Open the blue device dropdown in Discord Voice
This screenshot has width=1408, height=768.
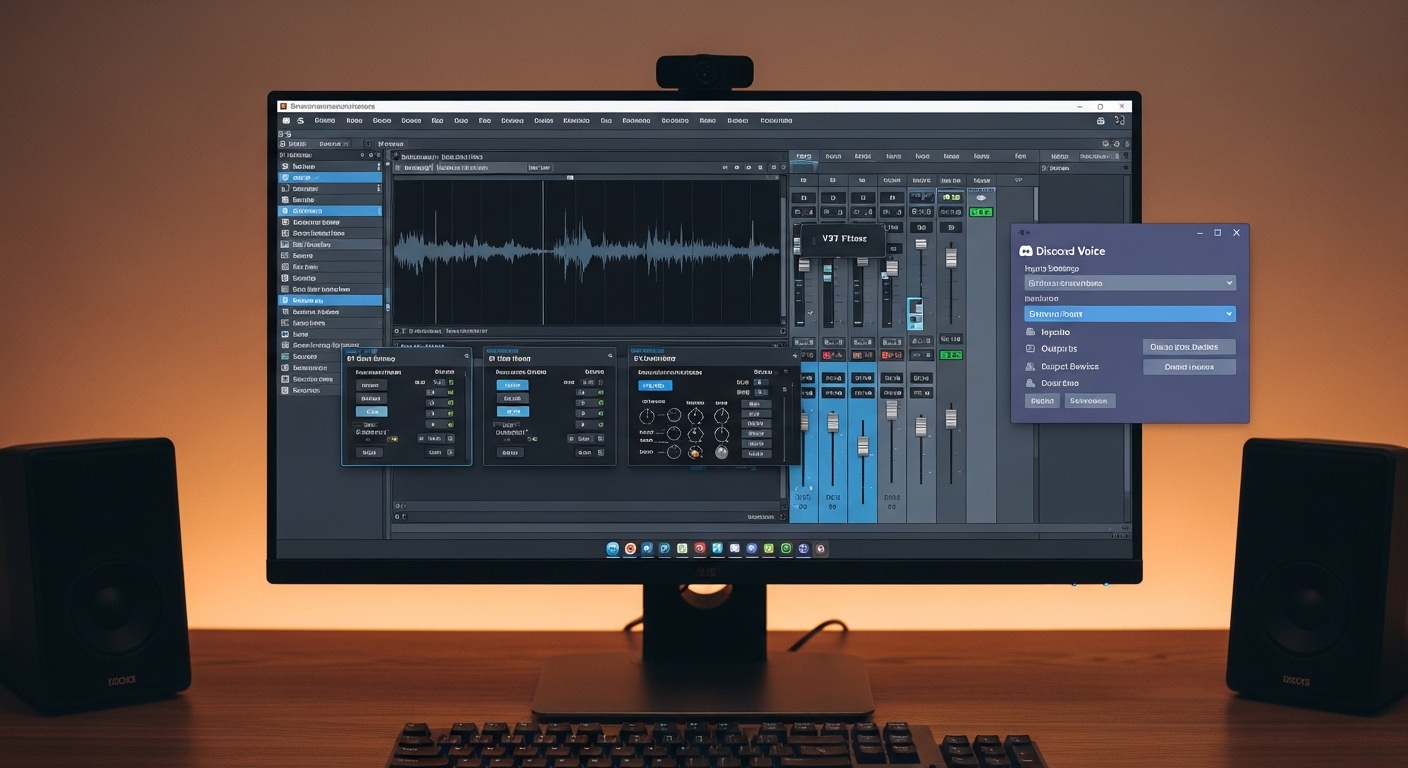[1128, 313]
